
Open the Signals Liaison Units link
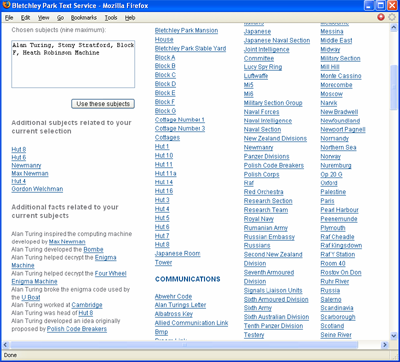tap(273, 290)
